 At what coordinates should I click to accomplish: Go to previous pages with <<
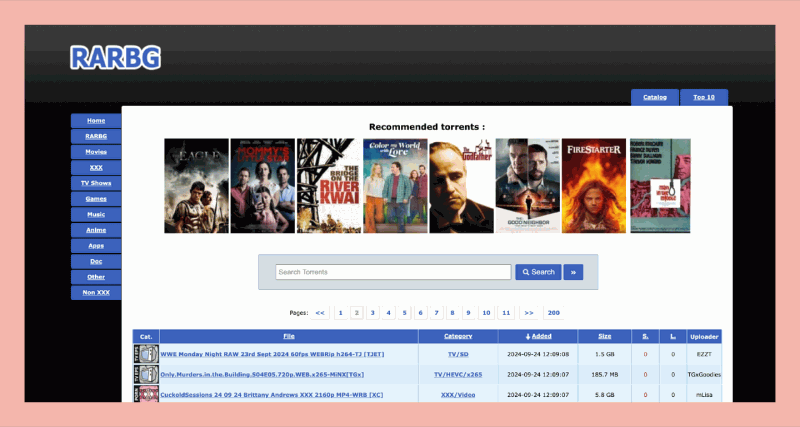click(x=320, y=313)
